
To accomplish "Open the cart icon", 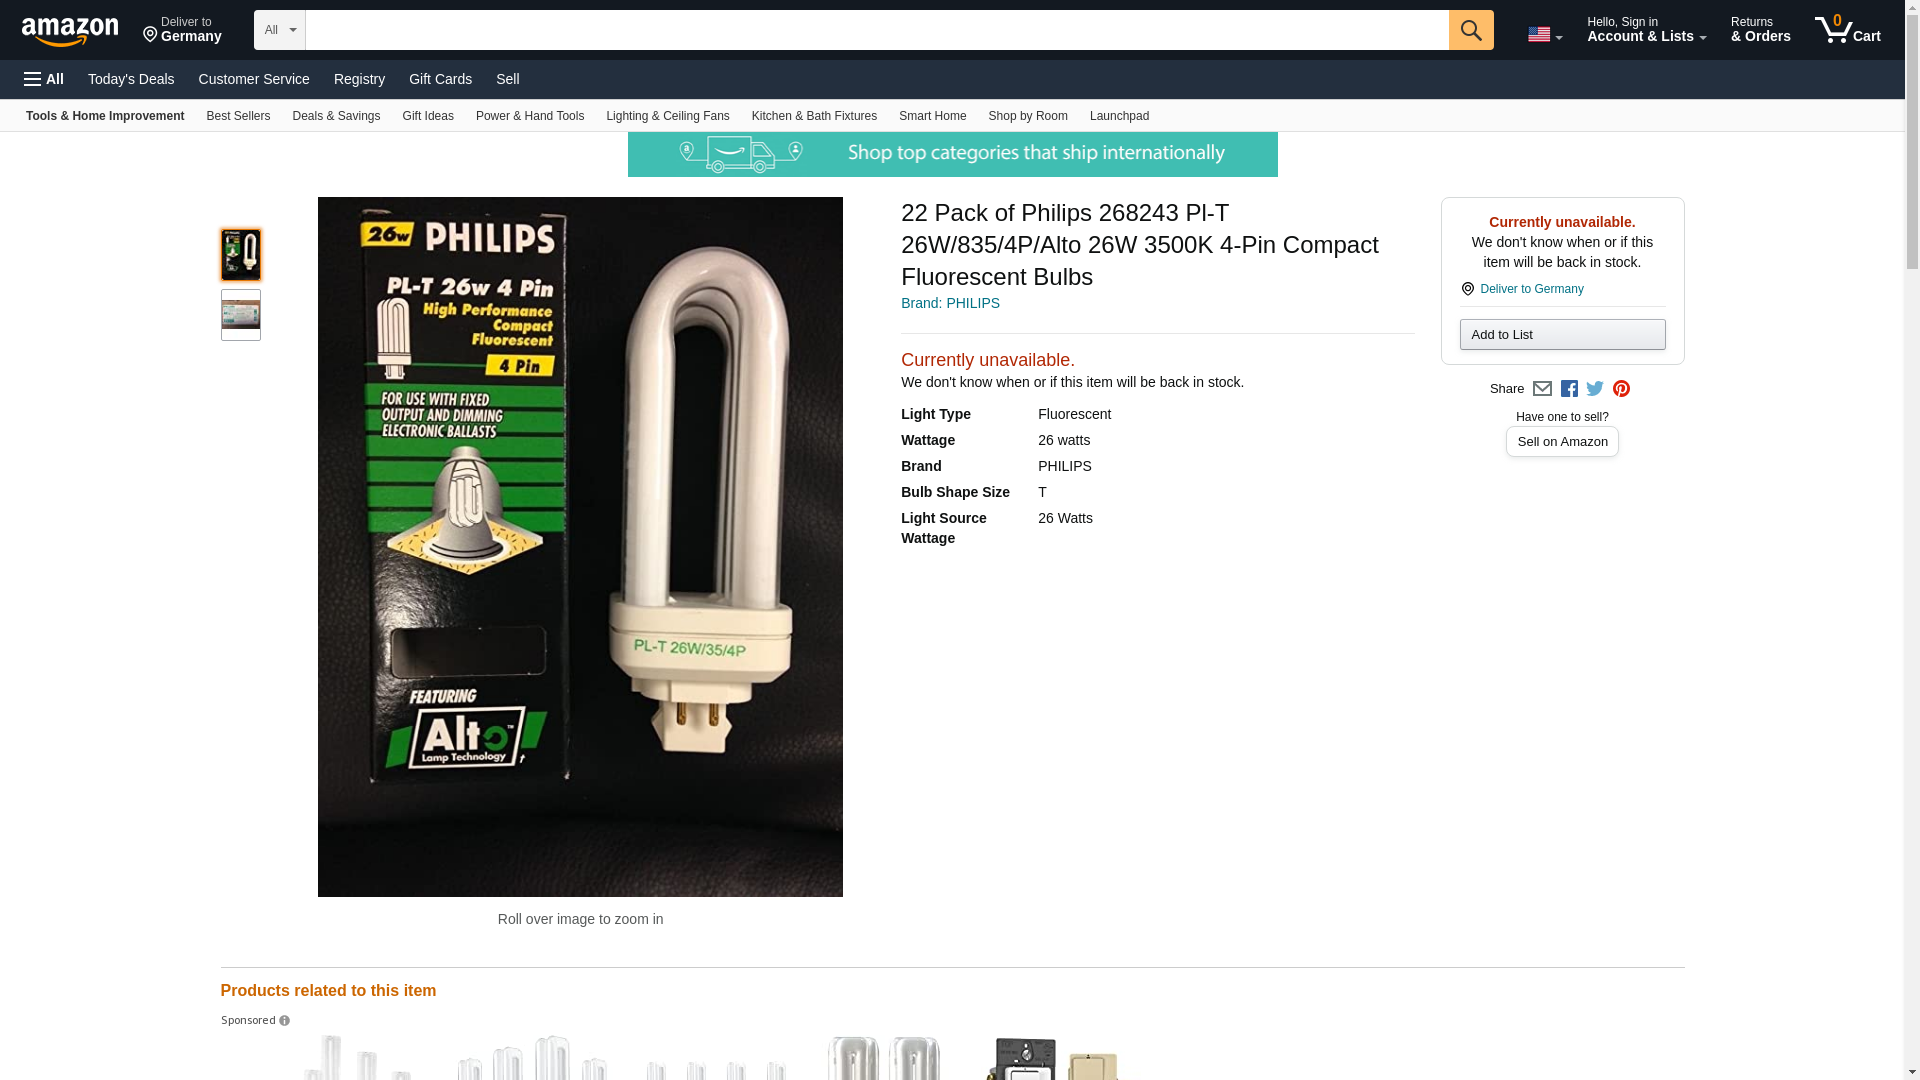I will coord(1848,29).
